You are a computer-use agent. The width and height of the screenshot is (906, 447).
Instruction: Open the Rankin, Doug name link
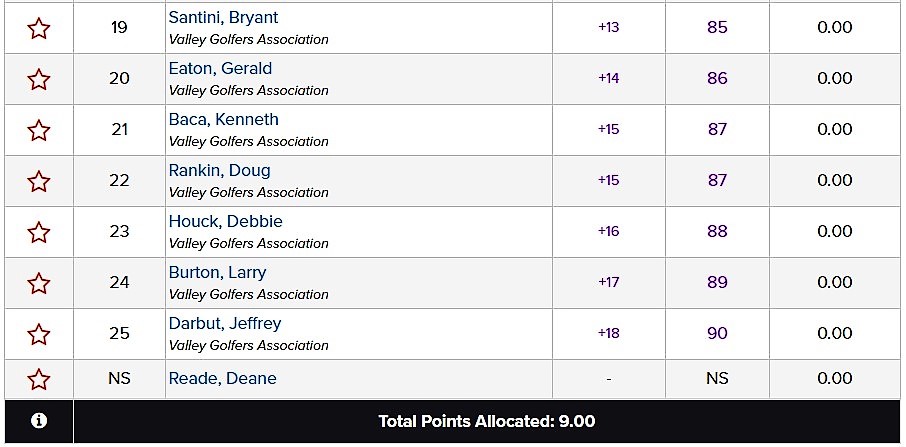pos(220,170)
